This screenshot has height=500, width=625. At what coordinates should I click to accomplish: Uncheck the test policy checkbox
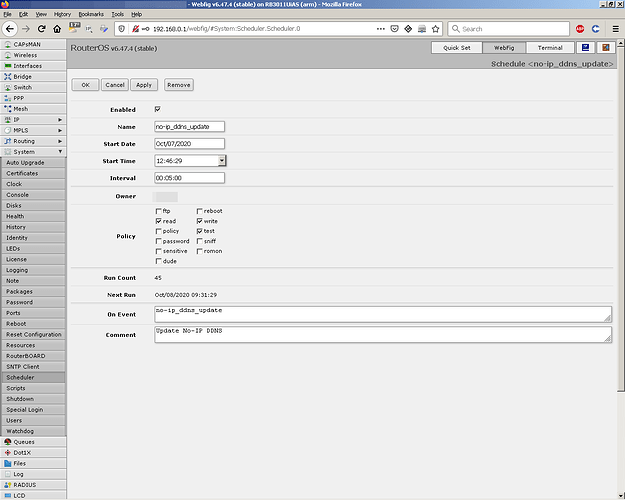[x=200, y=231]
